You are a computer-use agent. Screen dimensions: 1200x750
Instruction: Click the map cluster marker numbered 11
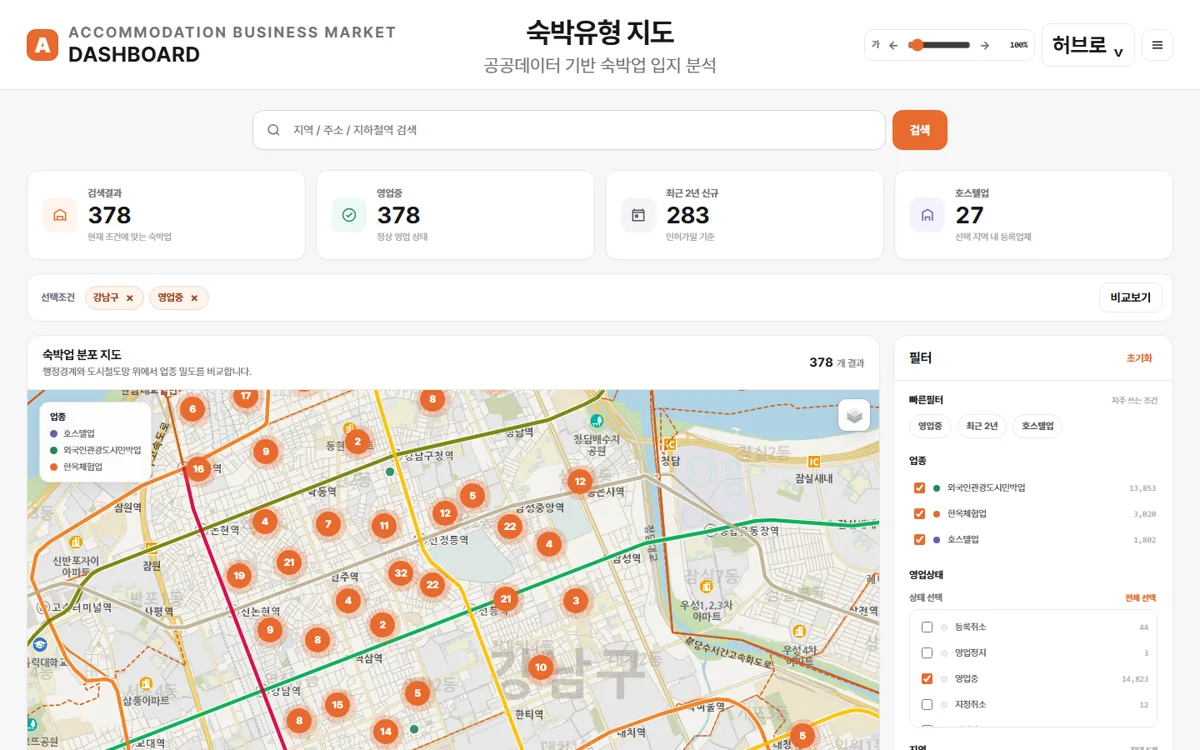384,525
